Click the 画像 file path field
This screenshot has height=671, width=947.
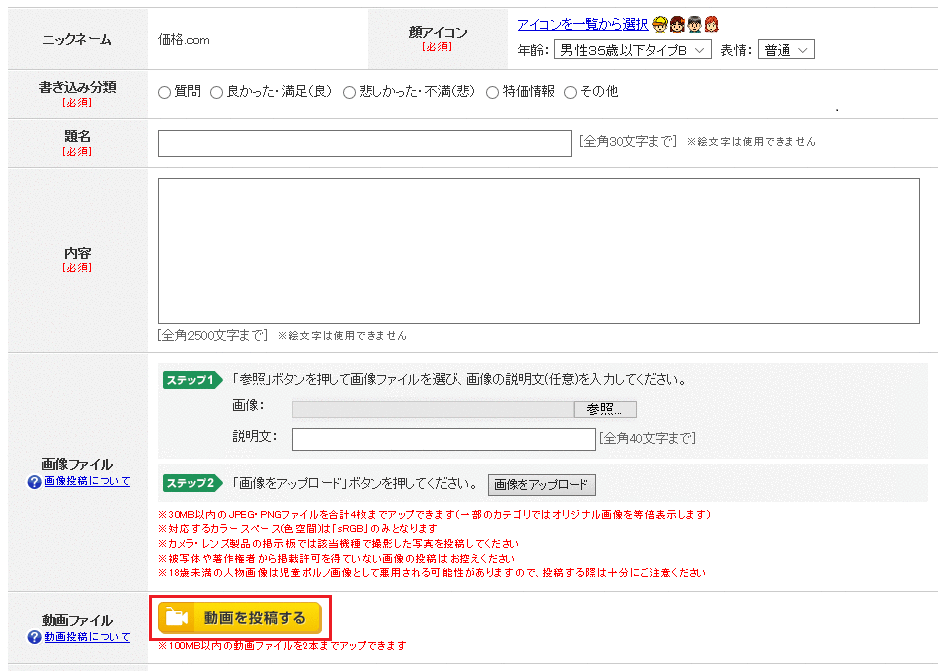433,409
